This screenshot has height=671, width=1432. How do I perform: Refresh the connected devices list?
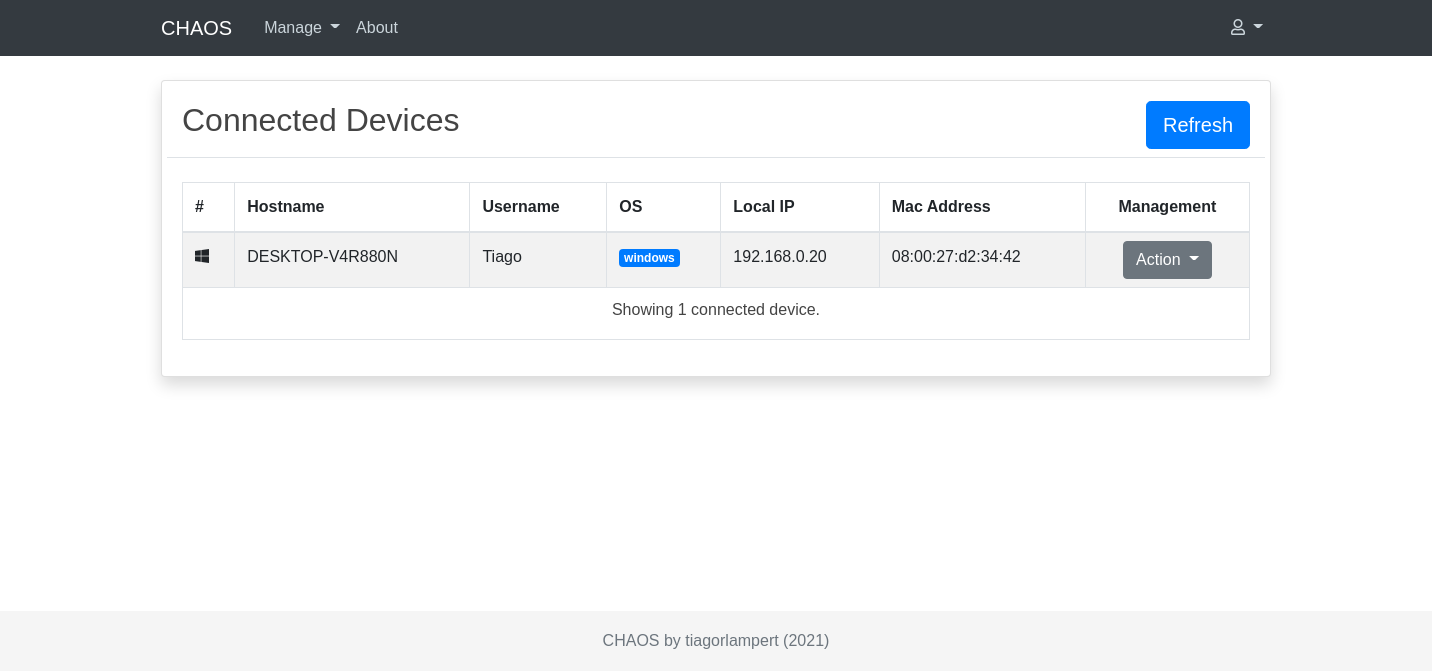(x=1198, y=125)
